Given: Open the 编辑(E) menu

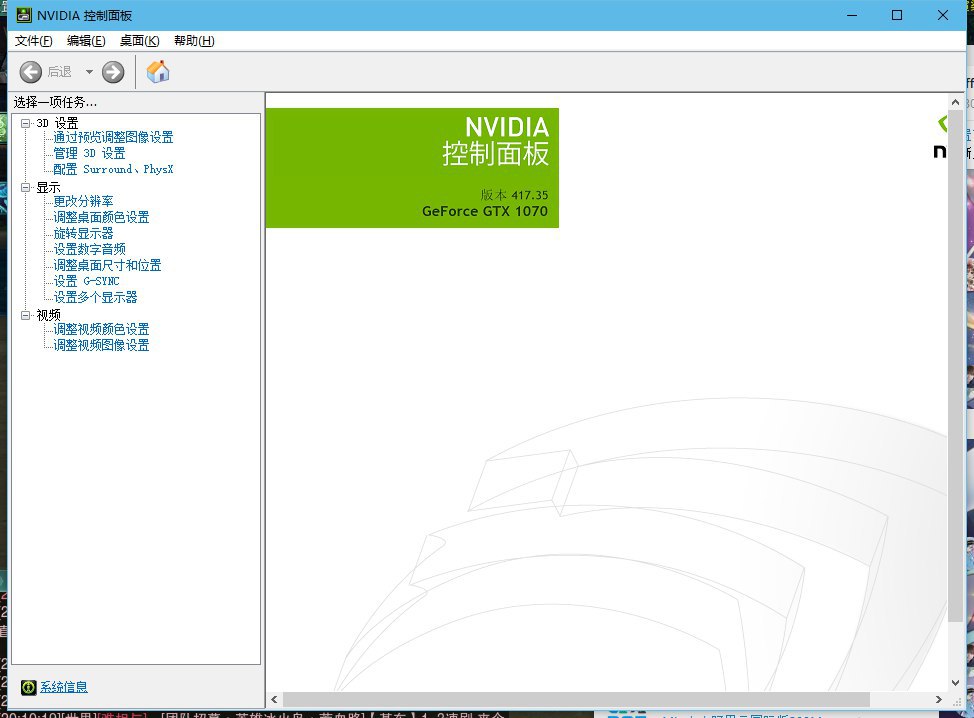Looking at the screenshot, I should pos(86,41).
